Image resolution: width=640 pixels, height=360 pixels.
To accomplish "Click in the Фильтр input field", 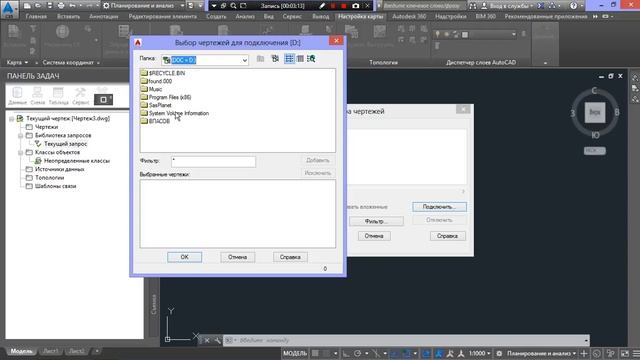I will tap(213, 161).
